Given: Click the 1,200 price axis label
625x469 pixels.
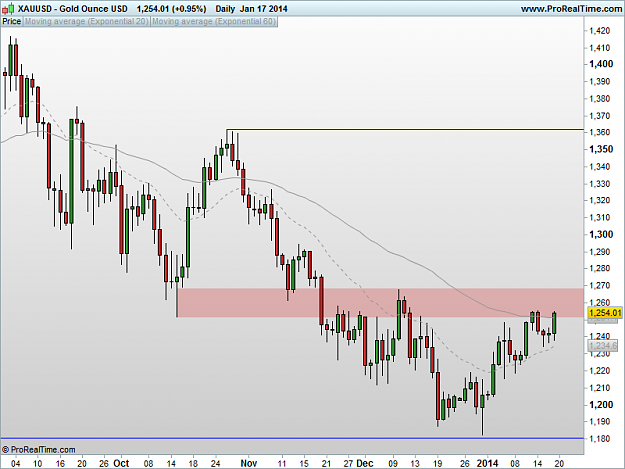Looking at the screenshot, I should 601,404.
